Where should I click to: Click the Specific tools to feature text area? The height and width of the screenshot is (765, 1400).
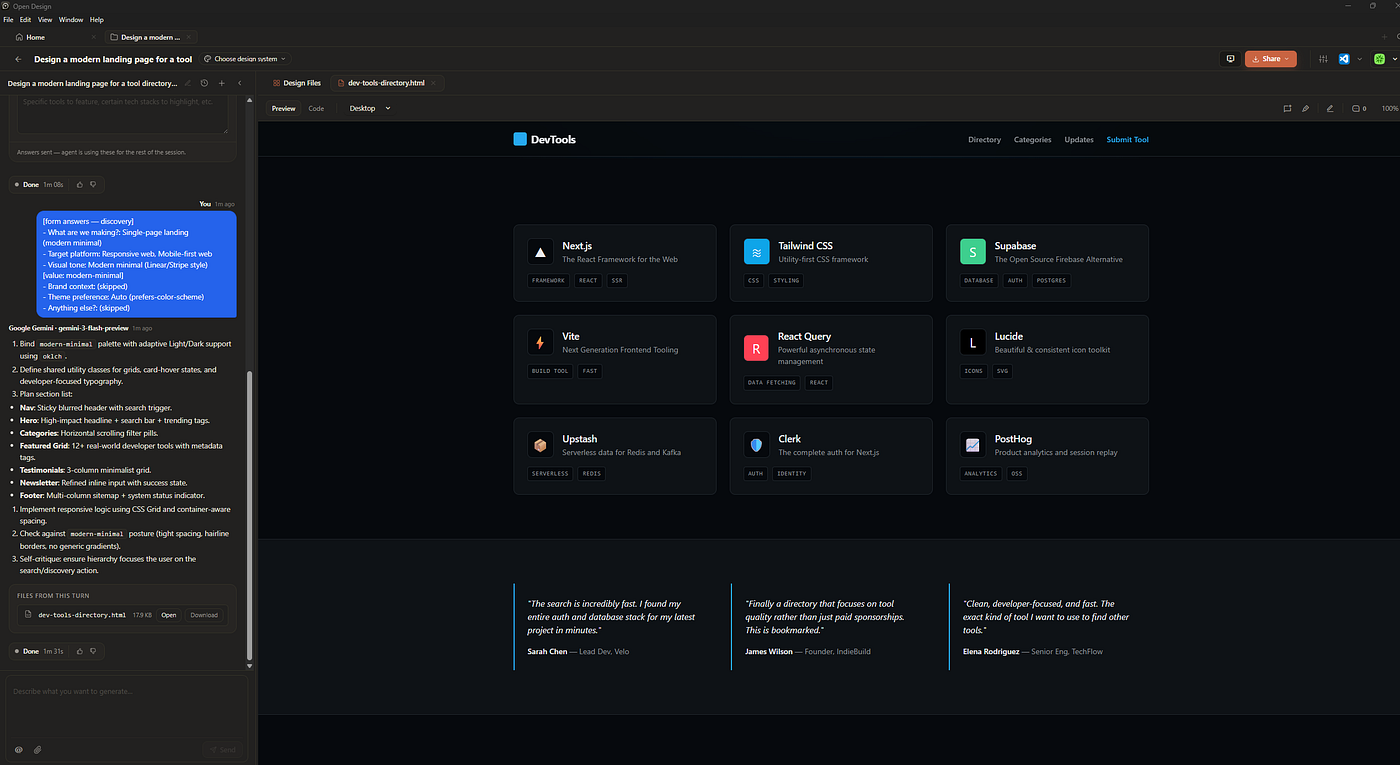pos(123,114)
